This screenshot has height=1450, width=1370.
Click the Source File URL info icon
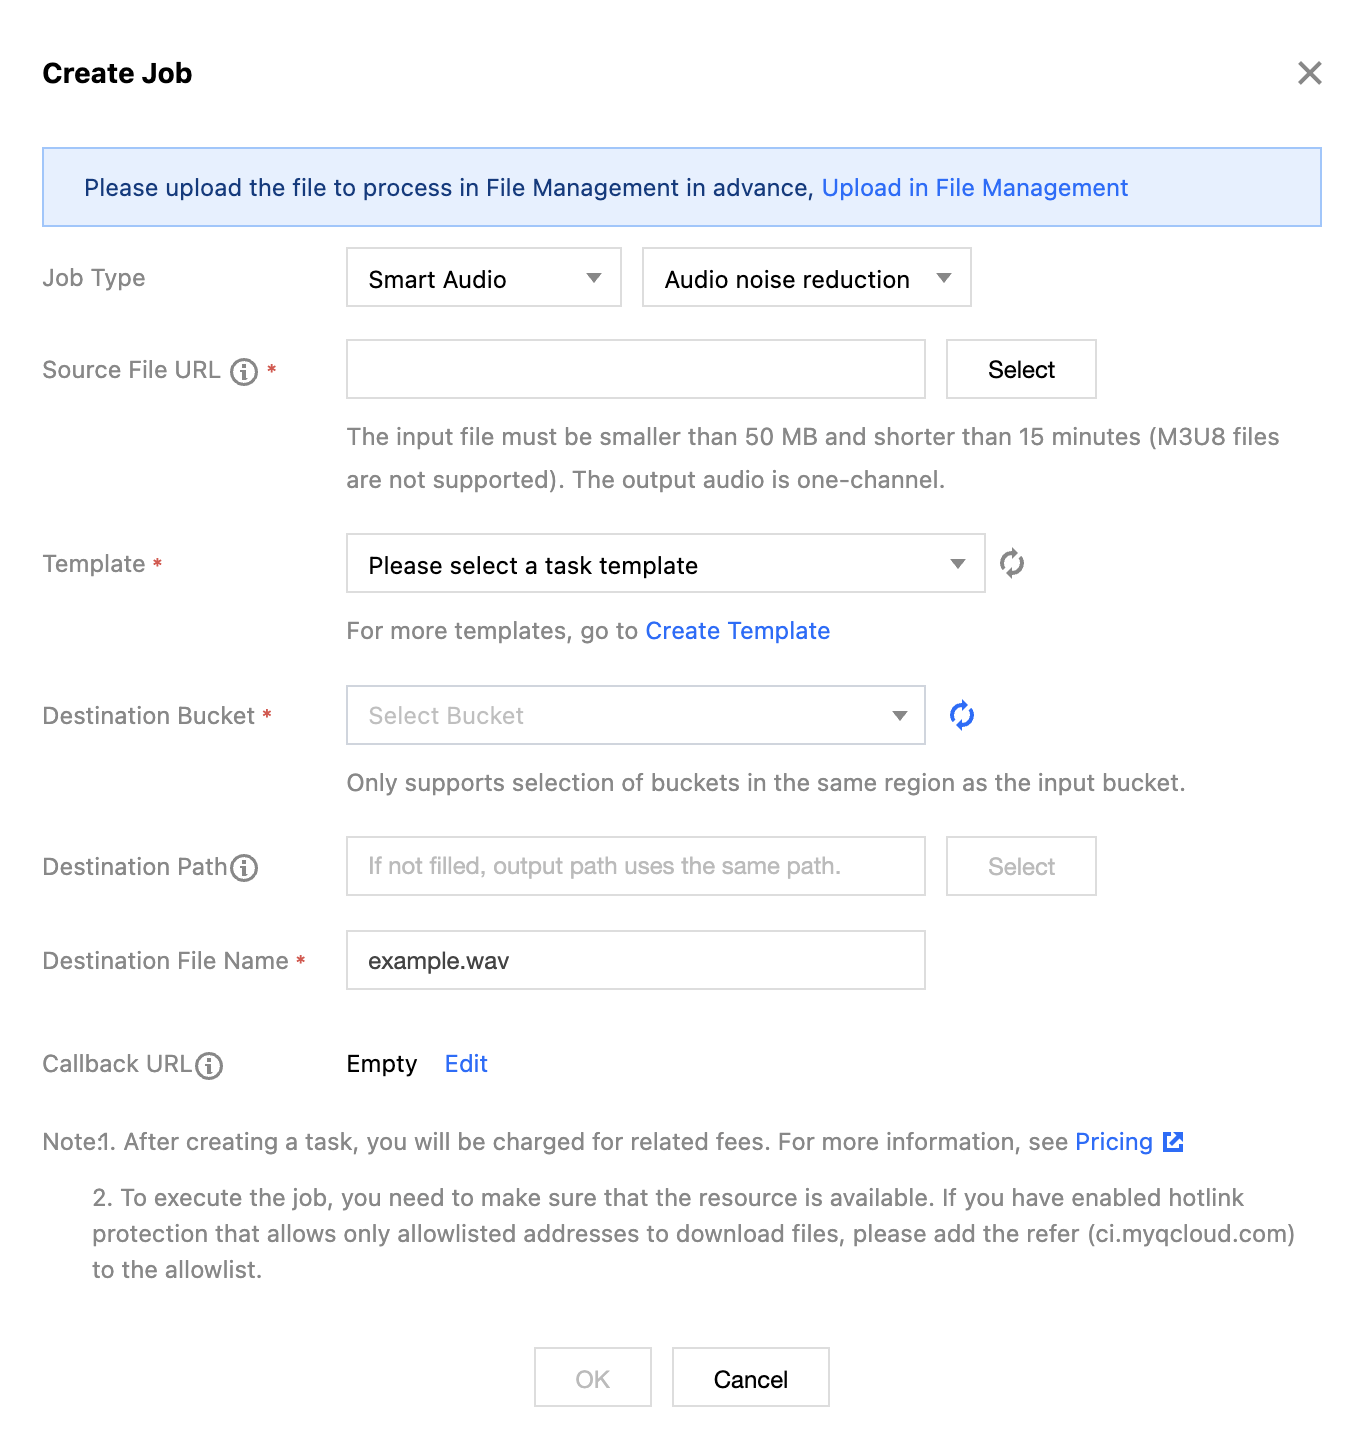(x=244, y=372)
